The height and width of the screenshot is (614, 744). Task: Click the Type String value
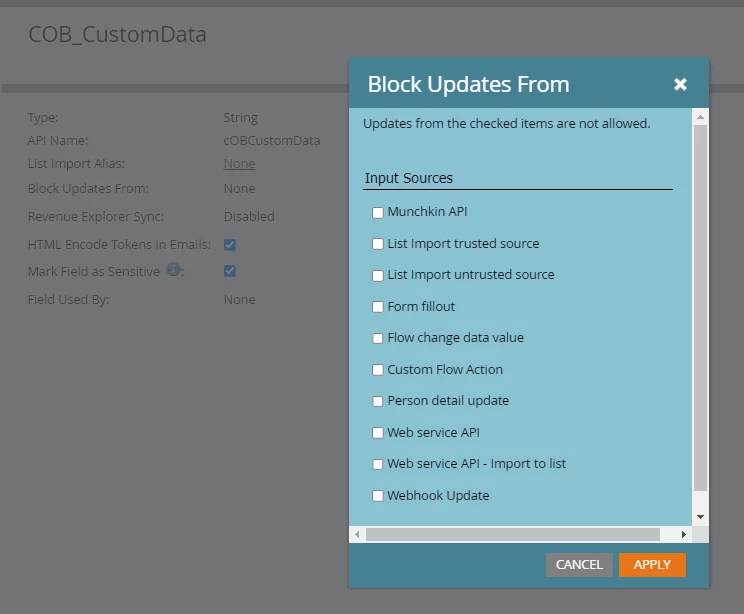pyautogui.click(x=241, y=118)
